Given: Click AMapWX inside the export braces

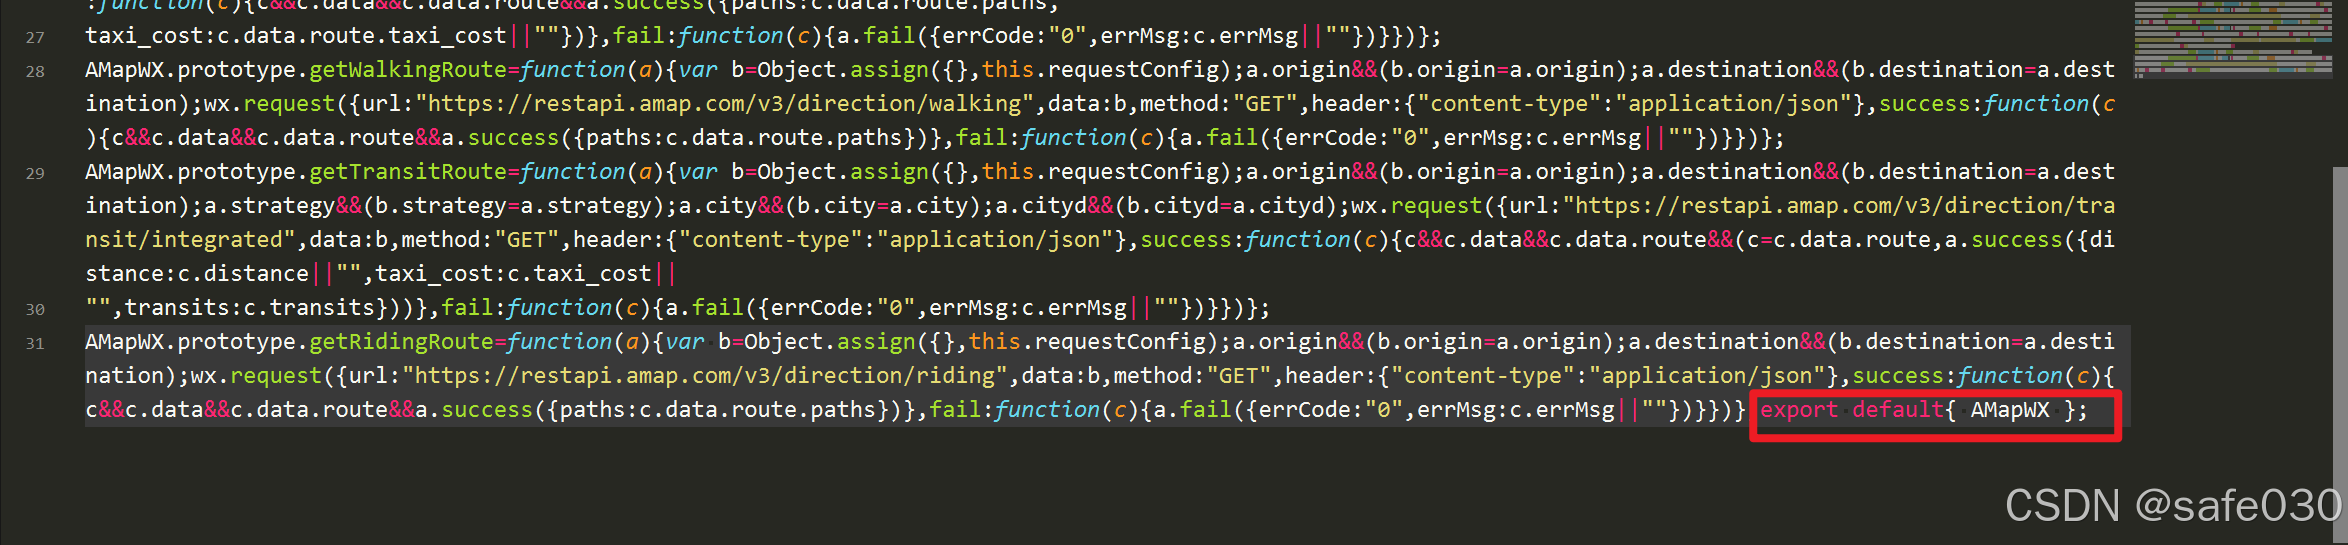Looking at the screenshot, I should [x=2010, y=410].
